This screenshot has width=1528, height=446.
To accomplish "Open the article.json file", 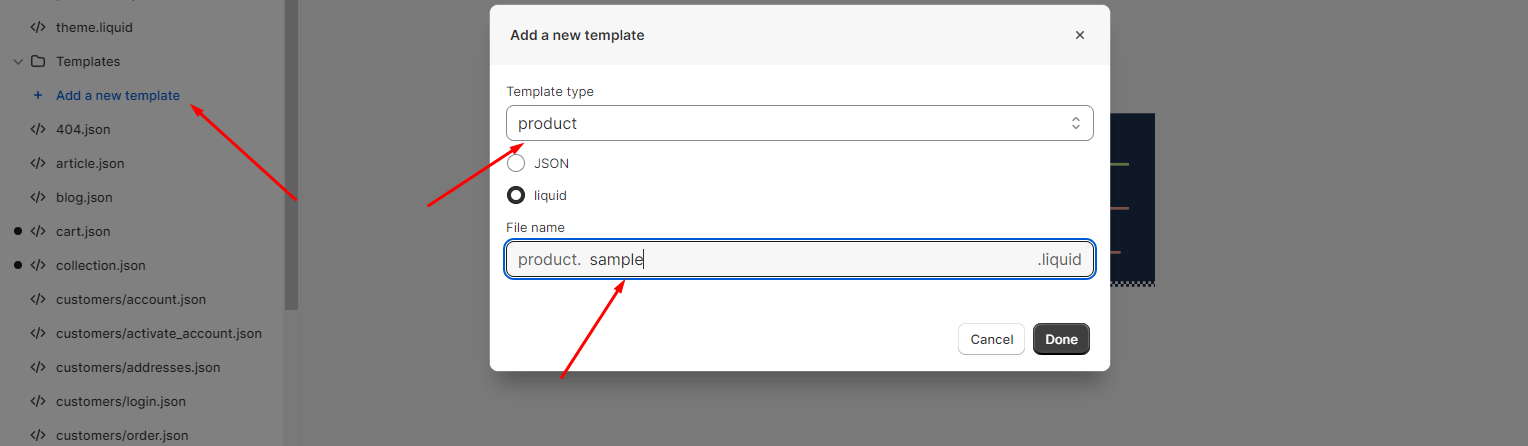I will (90, 164).
